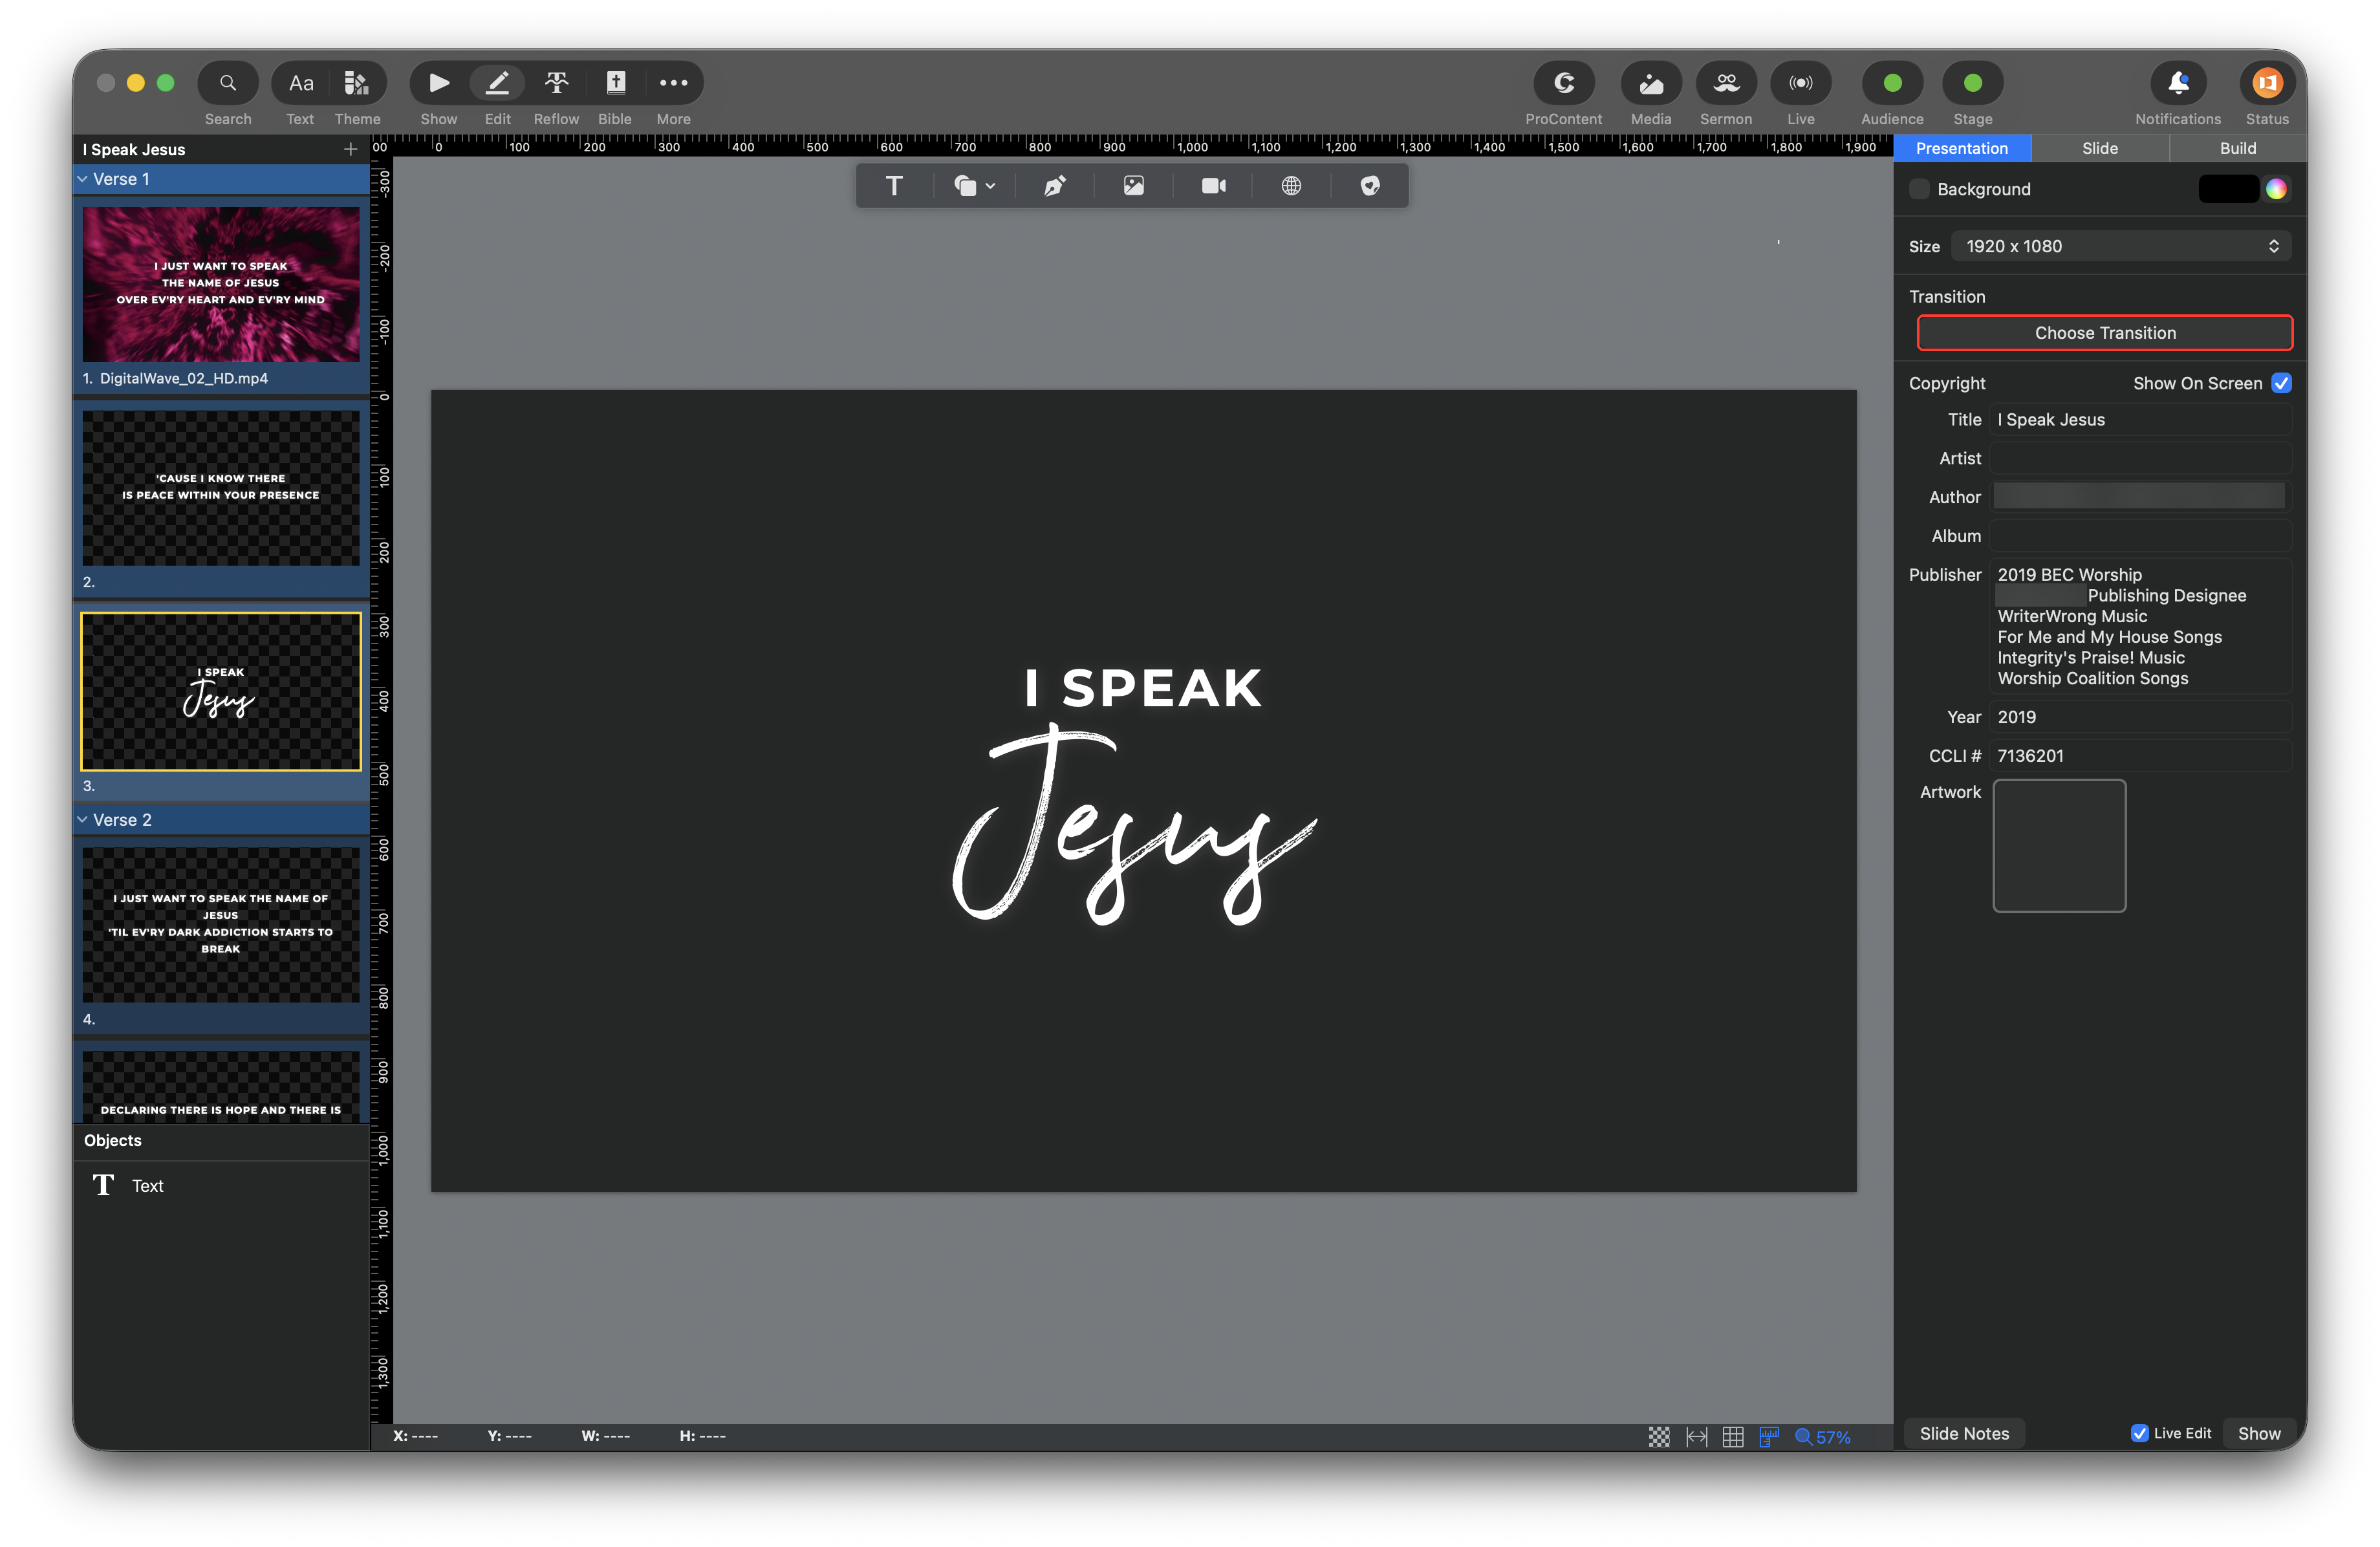Screen dimensions: 2380x1547
Task: Open the Reflow editor
Action: tap(556, 83)
